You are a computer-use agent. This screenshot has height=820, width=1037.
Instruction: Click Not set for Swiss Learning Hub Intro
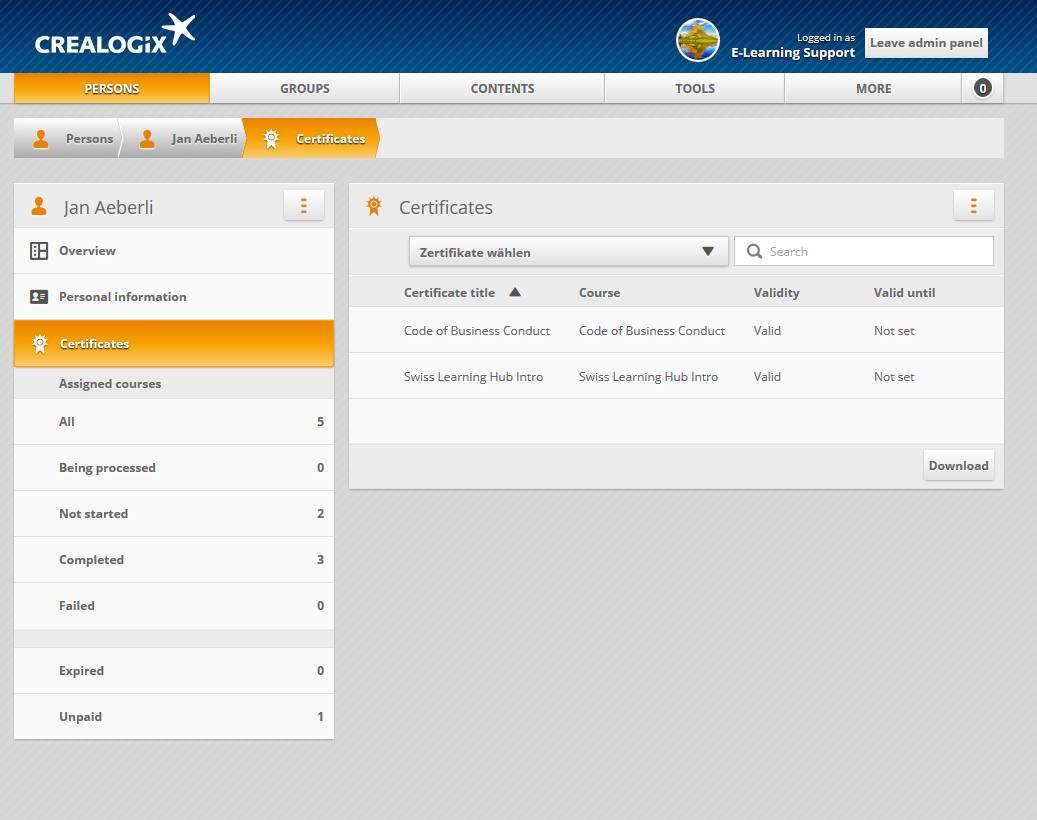pyautogui.click(x=894, y=377)
